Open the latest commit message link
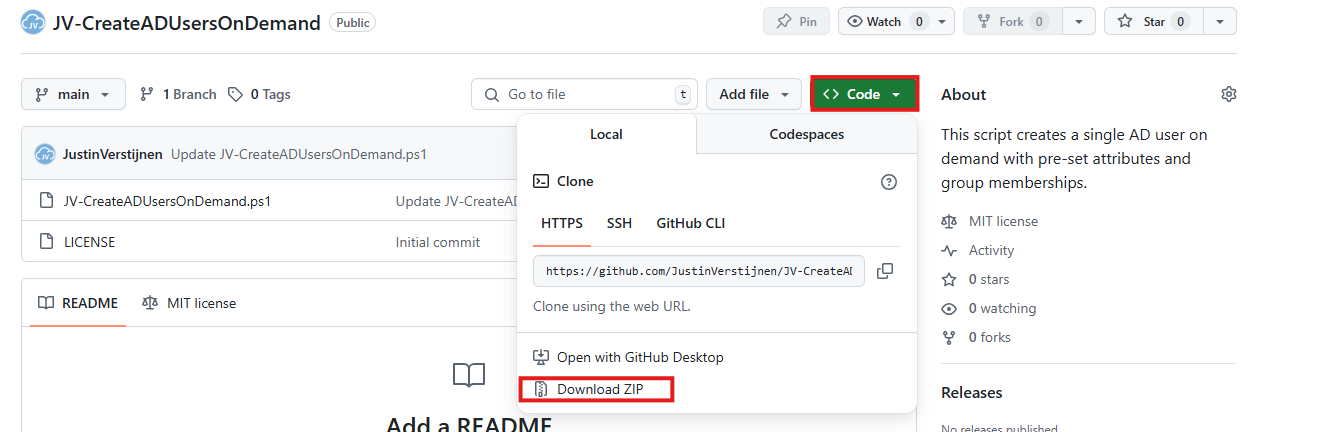Screen dimensions: 1326x432 point(299,154)
